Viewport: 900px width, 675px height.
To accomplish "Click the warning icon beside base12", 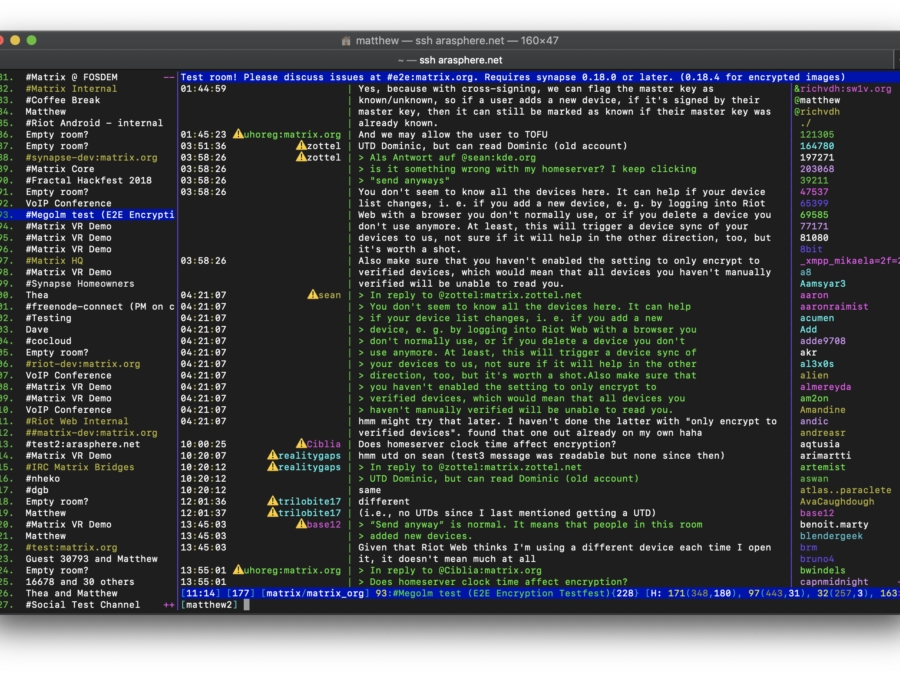I will [301, 525].
